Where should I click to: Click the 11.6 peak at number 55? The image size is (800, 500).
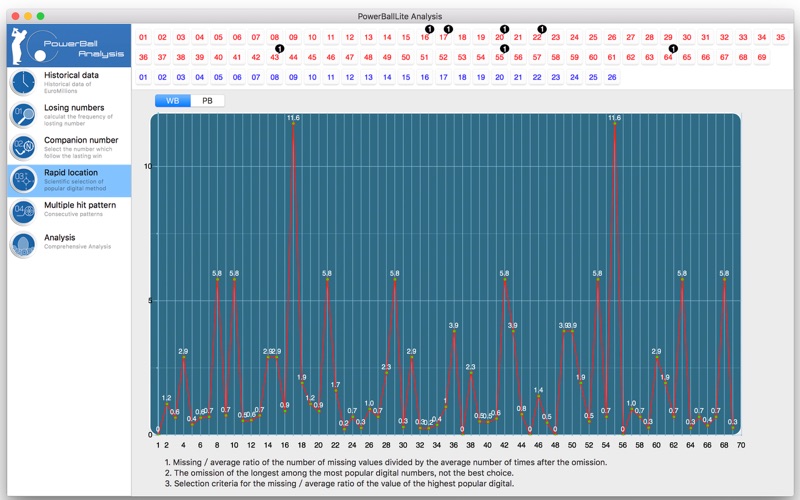[614, 123]
